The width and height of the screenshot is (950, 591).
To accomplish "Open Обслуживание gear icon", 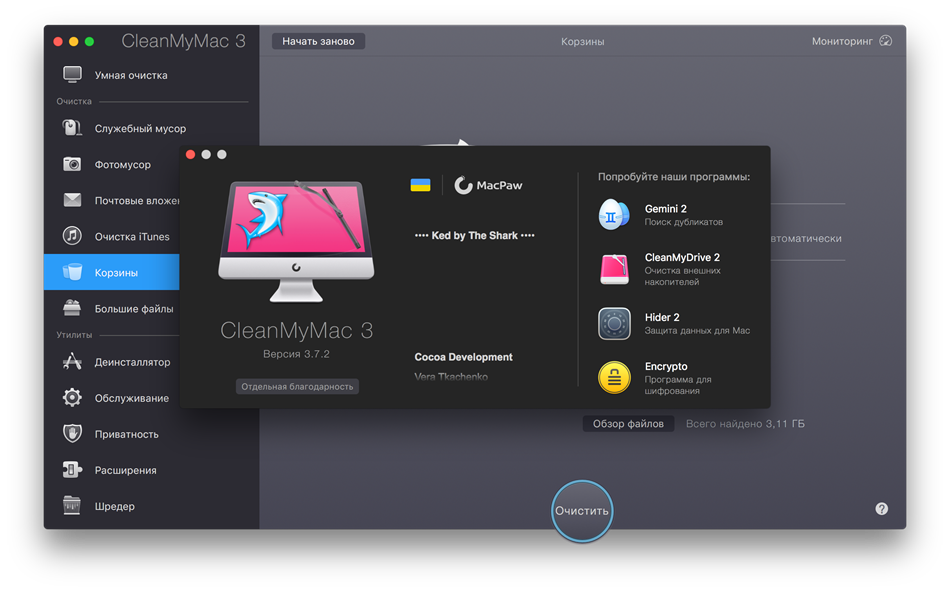I will (x=72, y=398).
